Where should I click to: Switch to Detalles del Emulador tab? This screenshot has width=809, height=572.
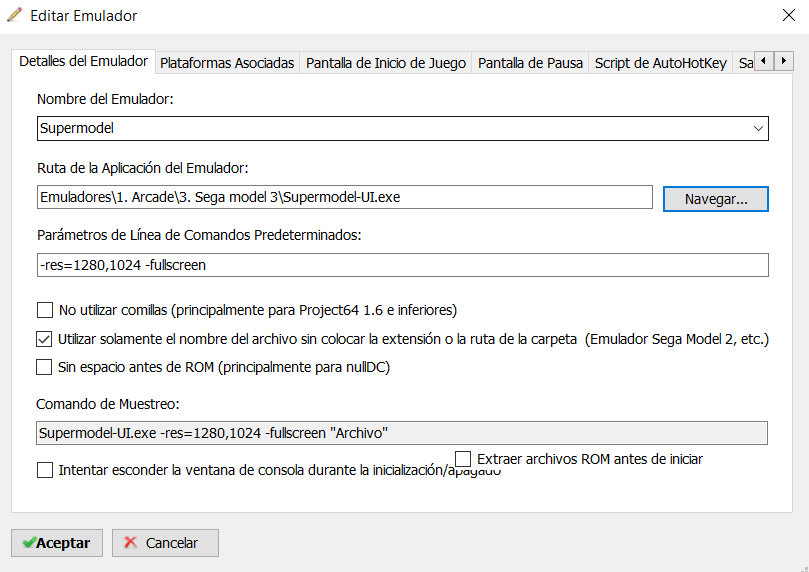(x=84, y=62)
